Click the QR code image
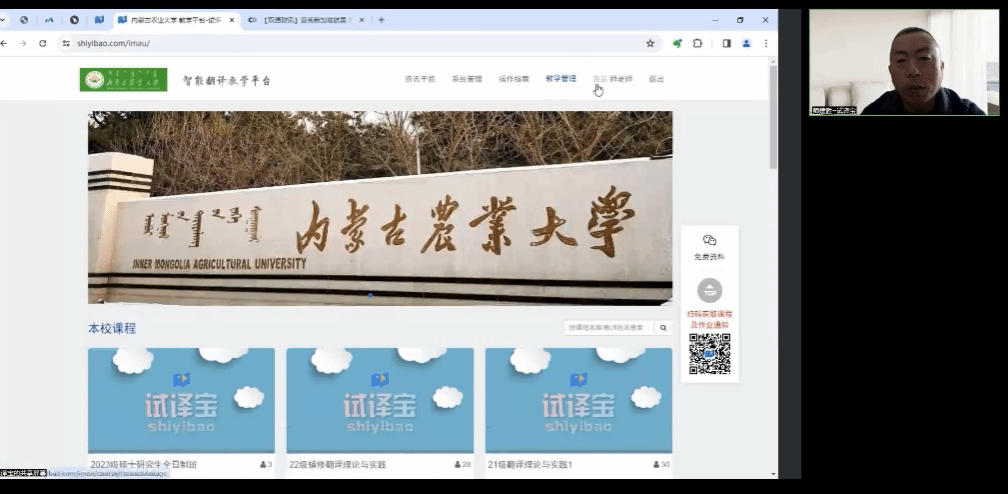The image size is (1008, 494). pyautogui.click(x=710, y=354)
